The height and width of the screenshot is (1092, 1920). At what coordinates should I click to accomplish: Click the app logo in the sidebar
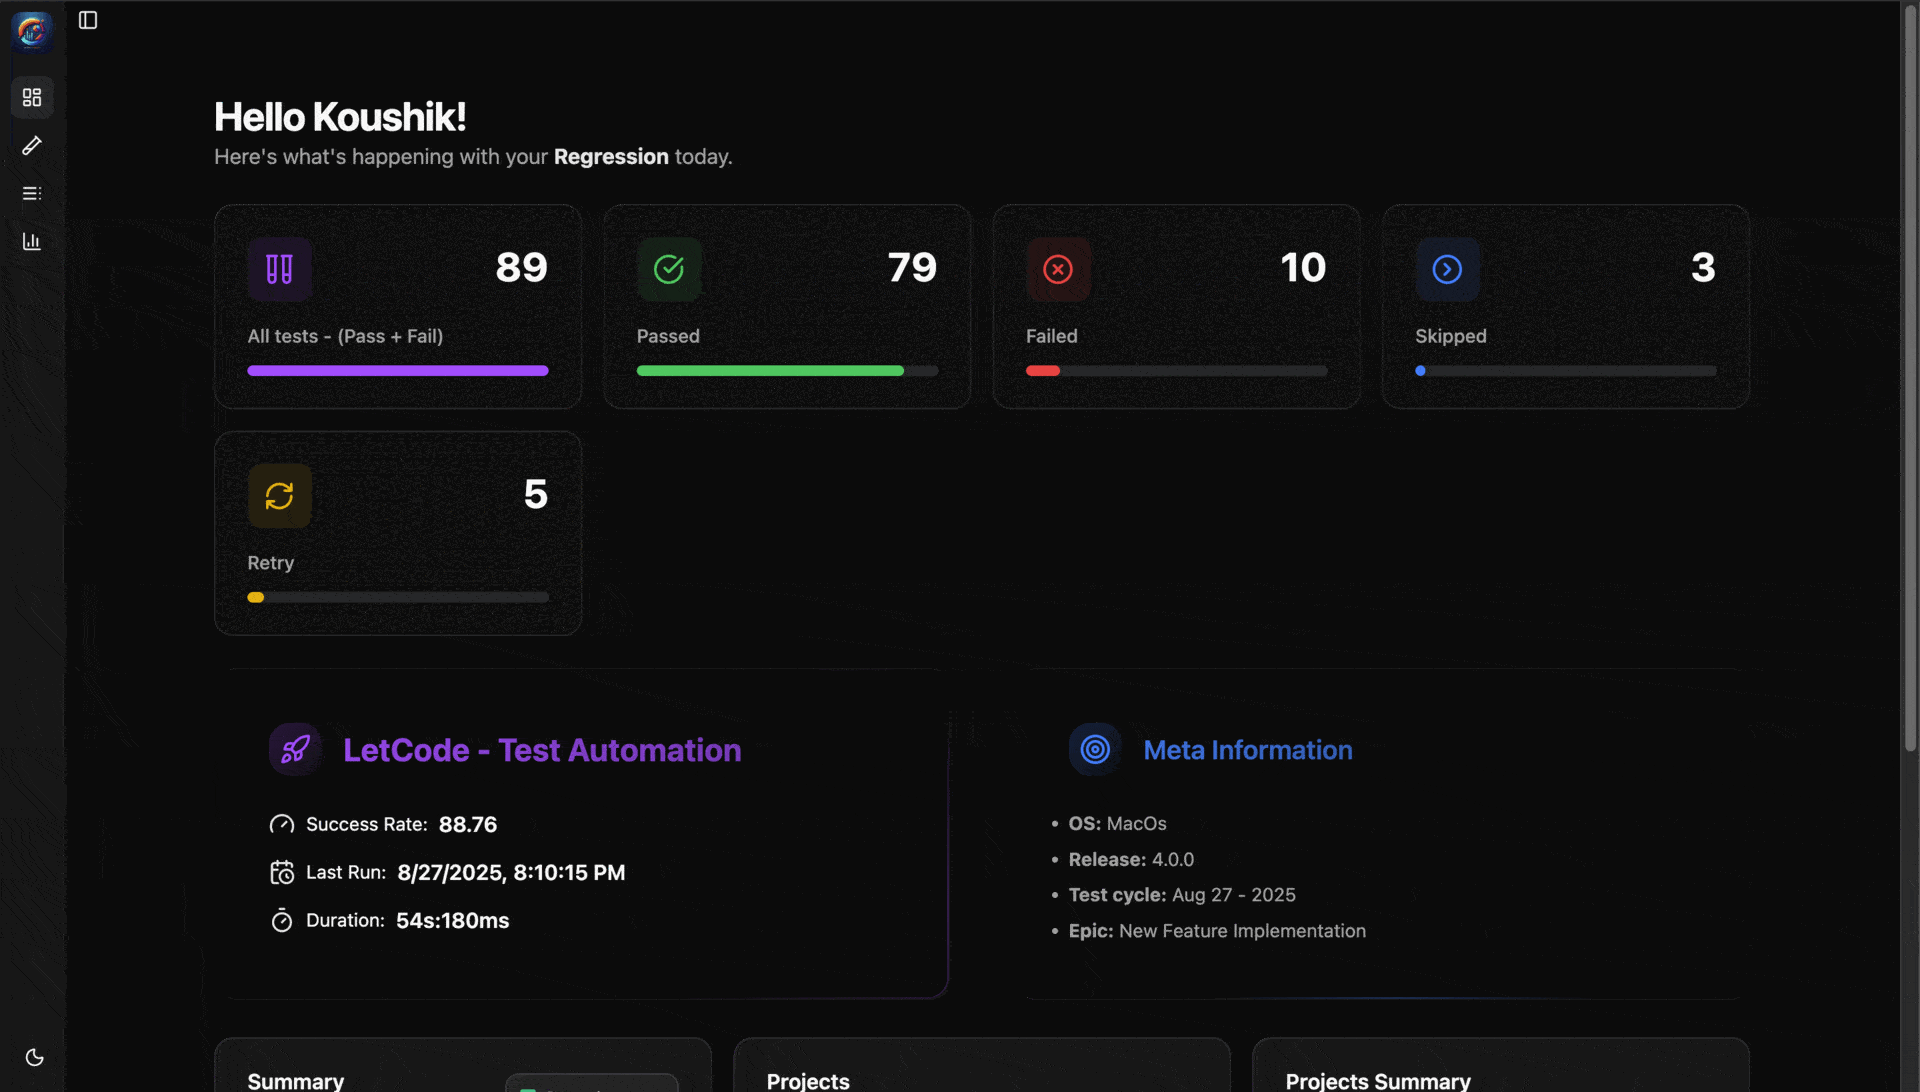[x=32, y=31]
